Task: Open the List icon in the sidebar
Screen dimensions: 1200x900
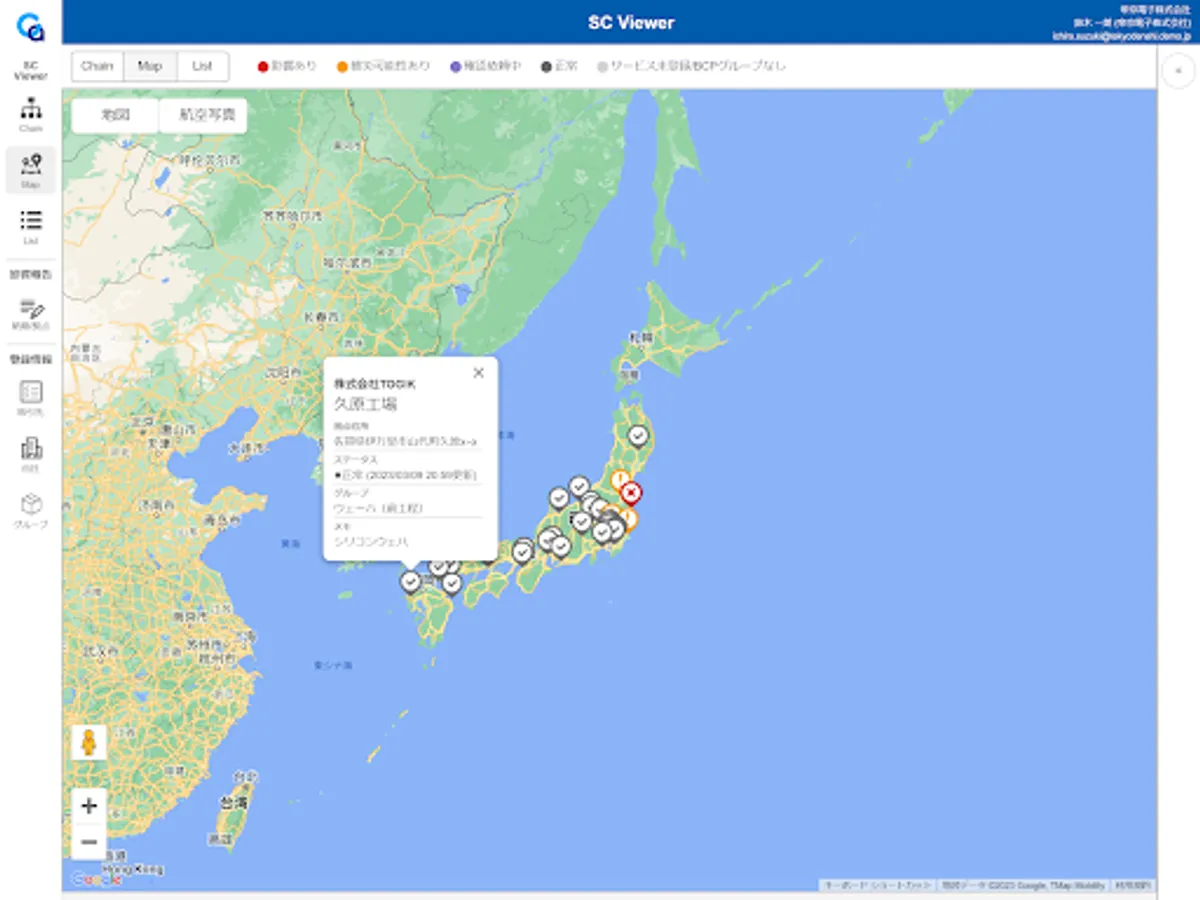Action: 31,226
